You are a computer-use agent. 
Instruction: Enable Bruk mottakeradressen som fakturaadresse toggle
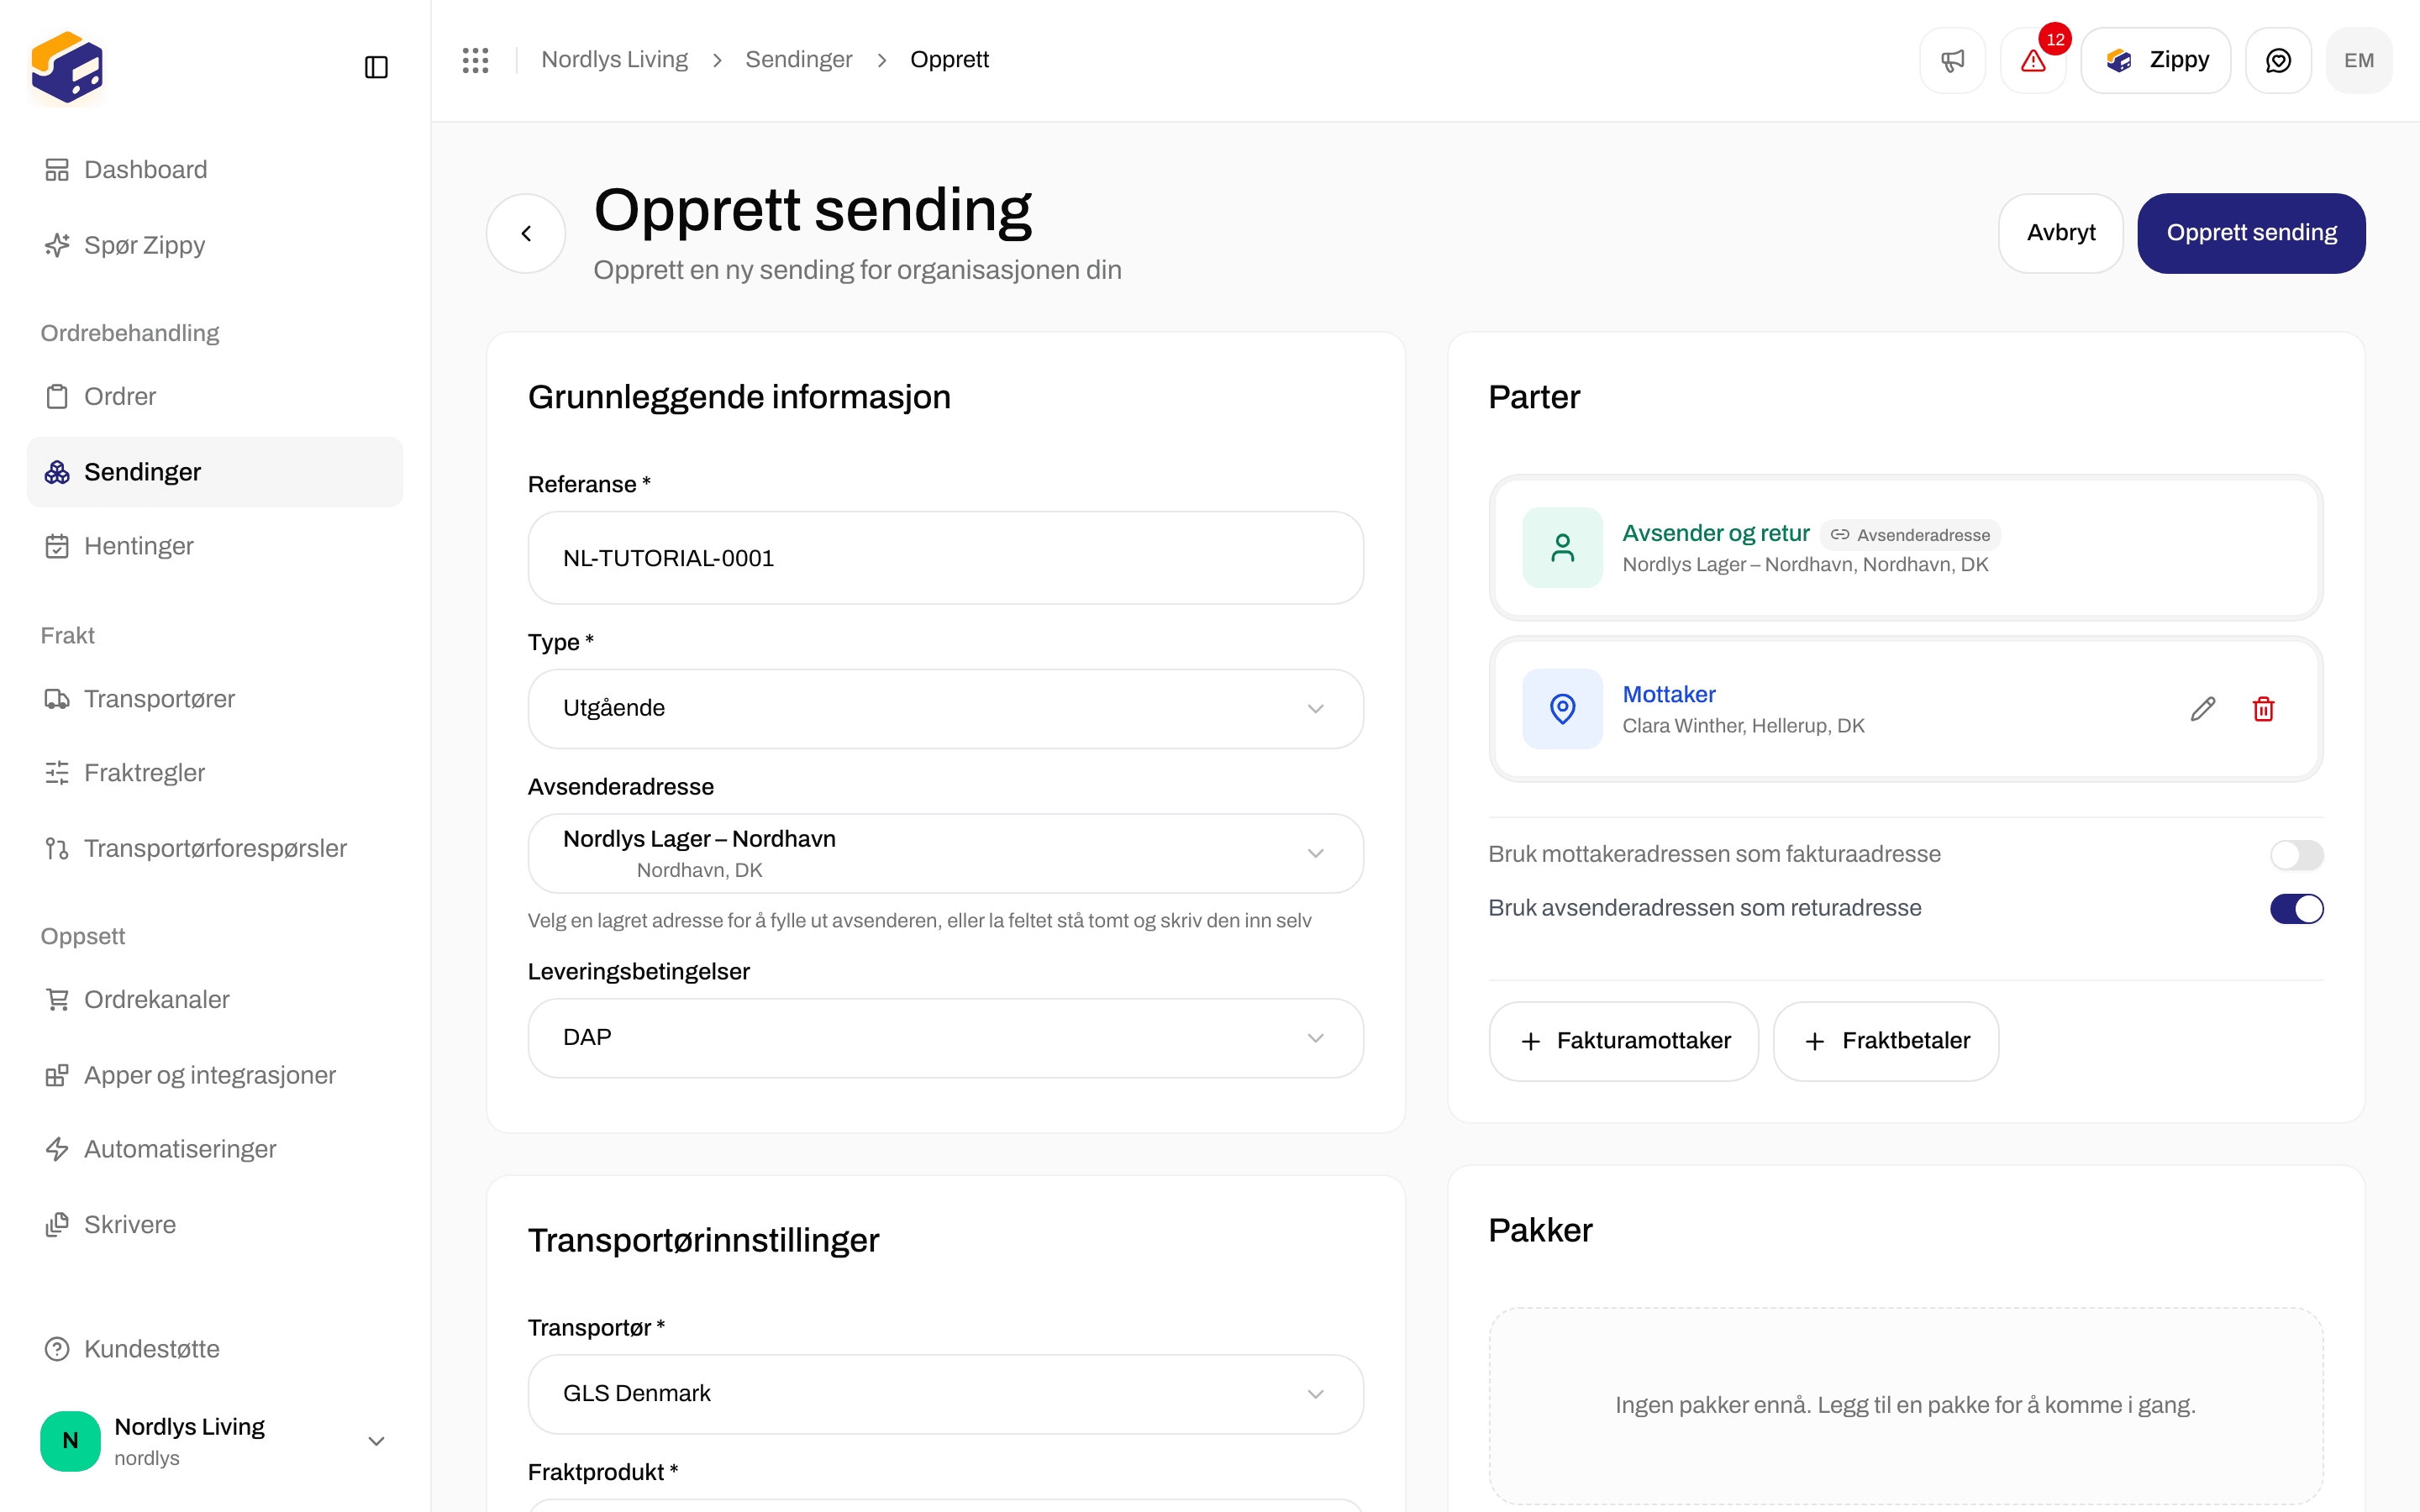(2296, 855)
